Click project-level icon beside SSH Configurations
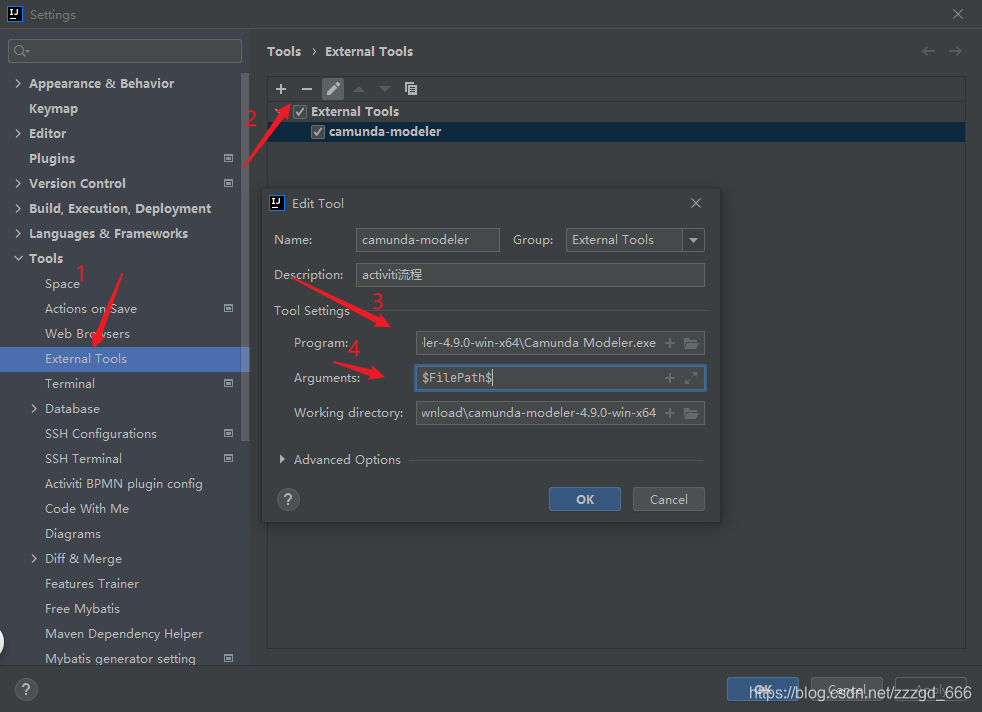The image size is (982, 712). point(229,433)
